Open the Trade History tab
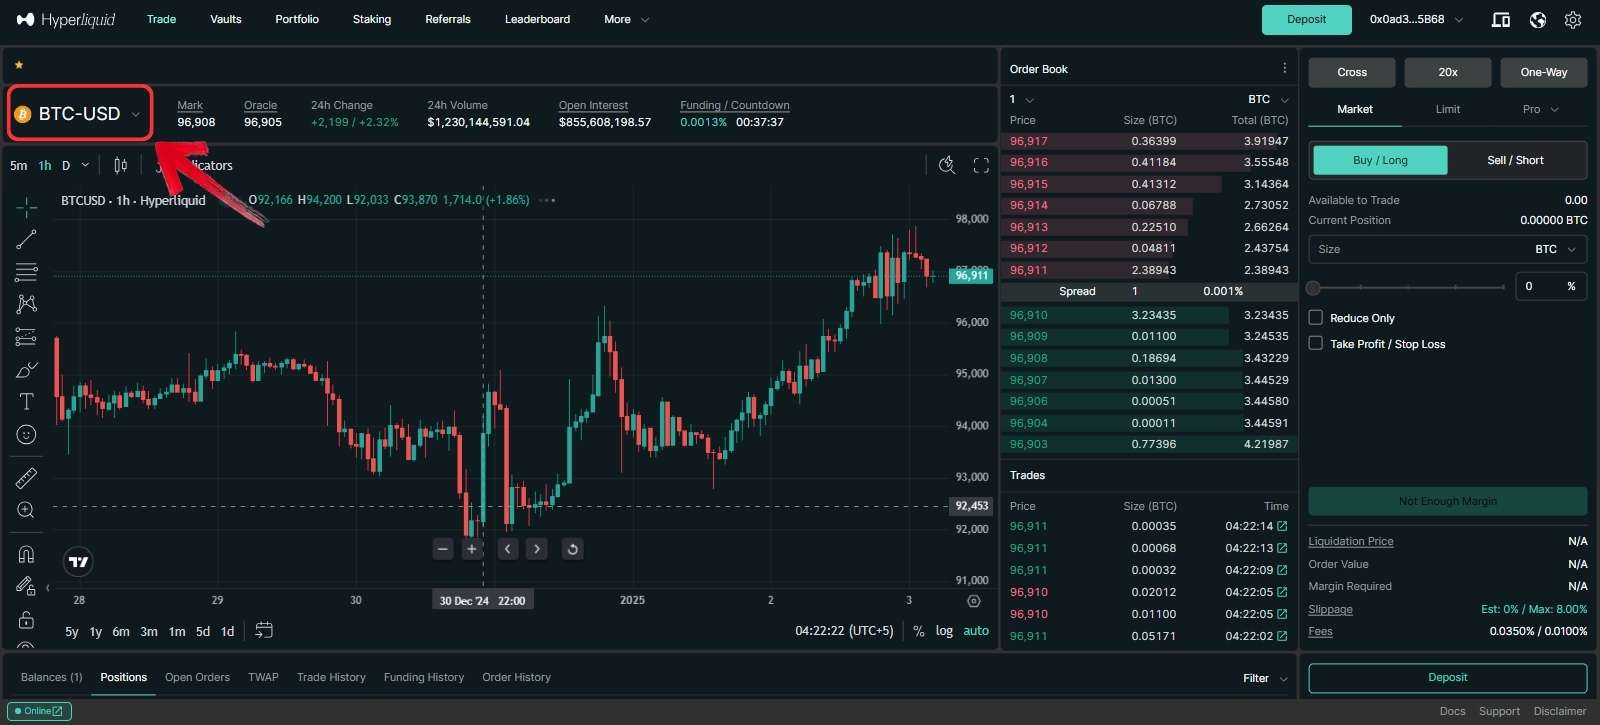This screenshot has height=725, width=1600. 331,677
